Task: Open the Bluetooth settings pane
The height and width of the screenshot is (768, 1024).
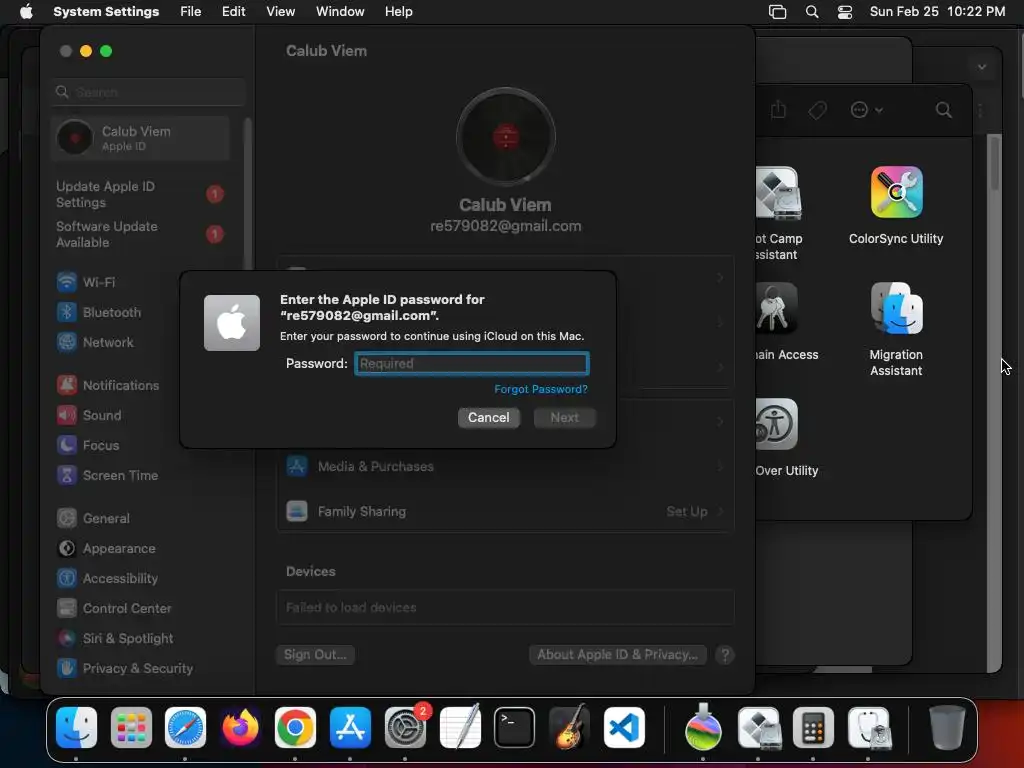Action: (x=99, y=312)
